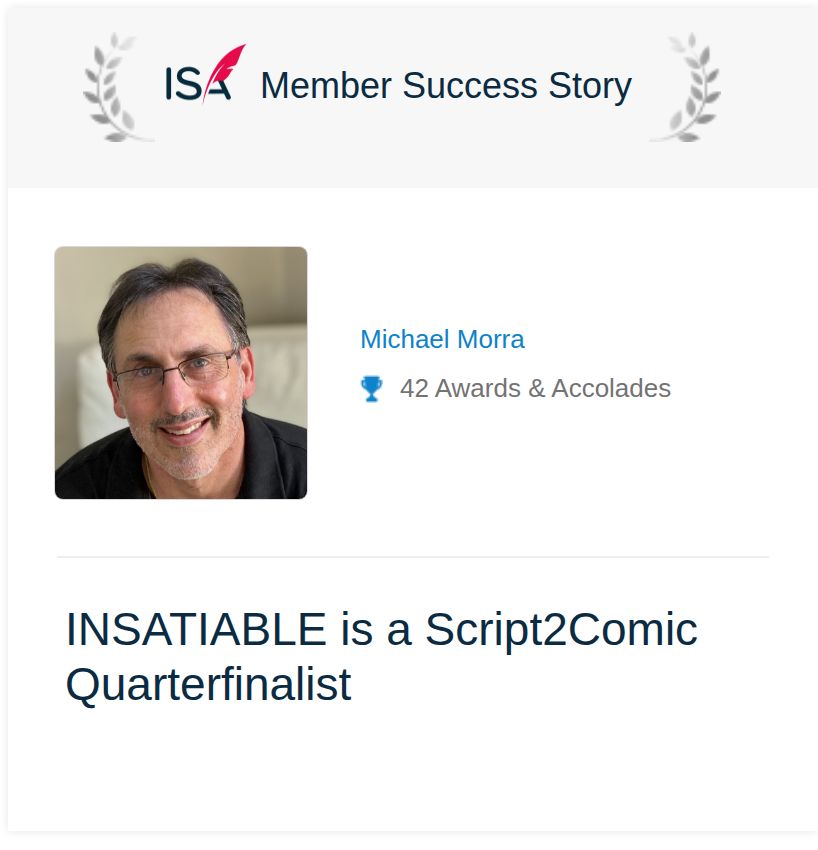Open the Michael Morra profile link

pos(442,340)
